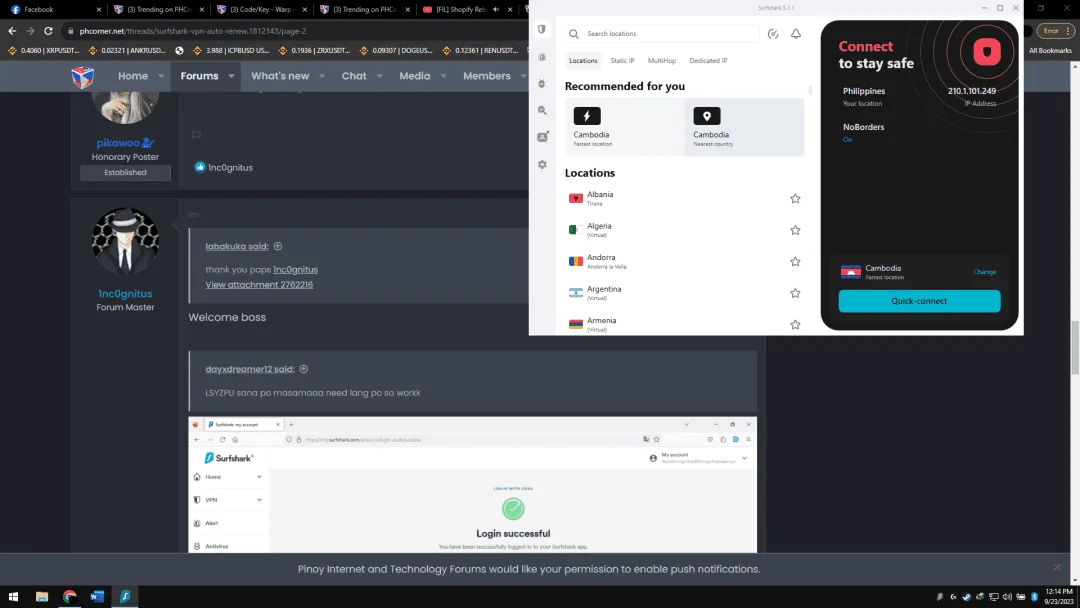The width and height of the screenshot is (1080, 608).
Task: Dismiss the push notification banner
Action: tap(1057, 567)
